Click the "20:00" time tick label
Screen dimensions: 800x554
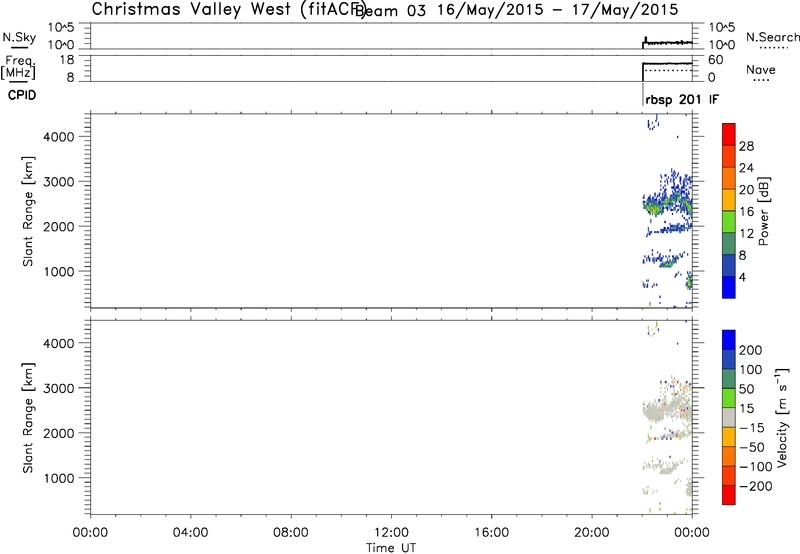[x=592, y=533]
